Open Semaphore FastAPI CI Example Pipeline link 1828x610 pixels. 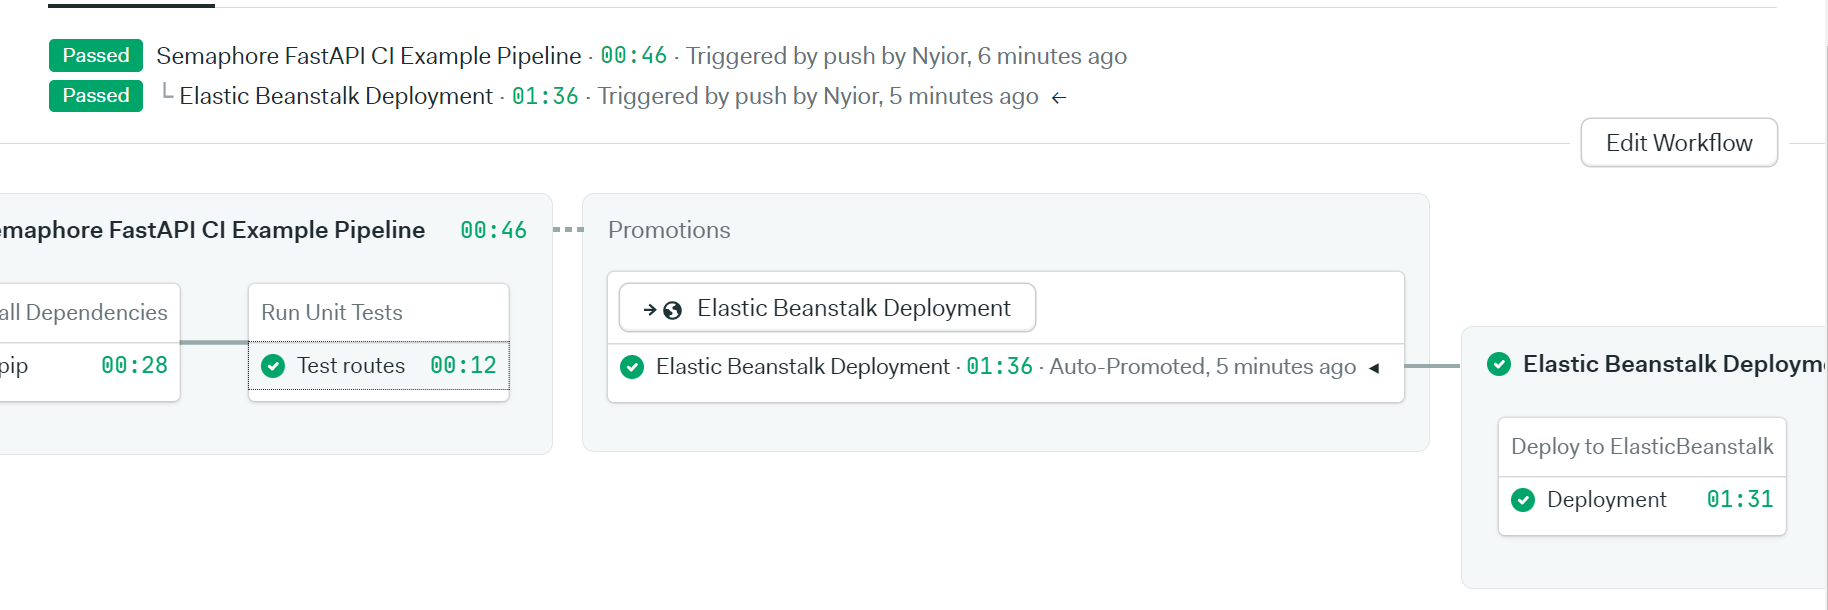pos(368,56)
